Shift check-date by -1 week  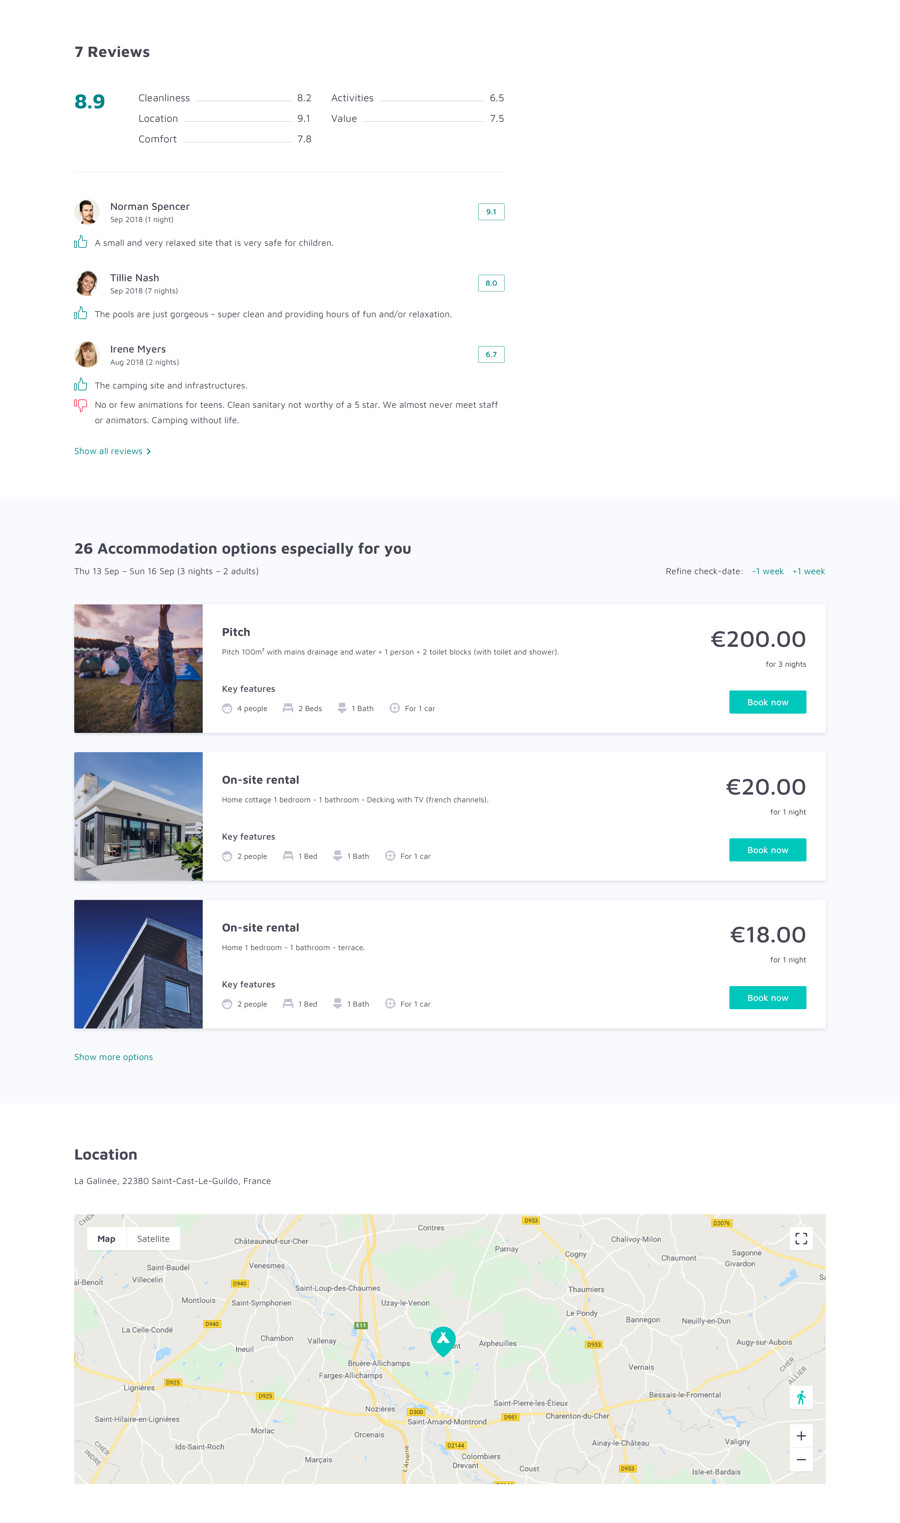(x=768, y=571)
